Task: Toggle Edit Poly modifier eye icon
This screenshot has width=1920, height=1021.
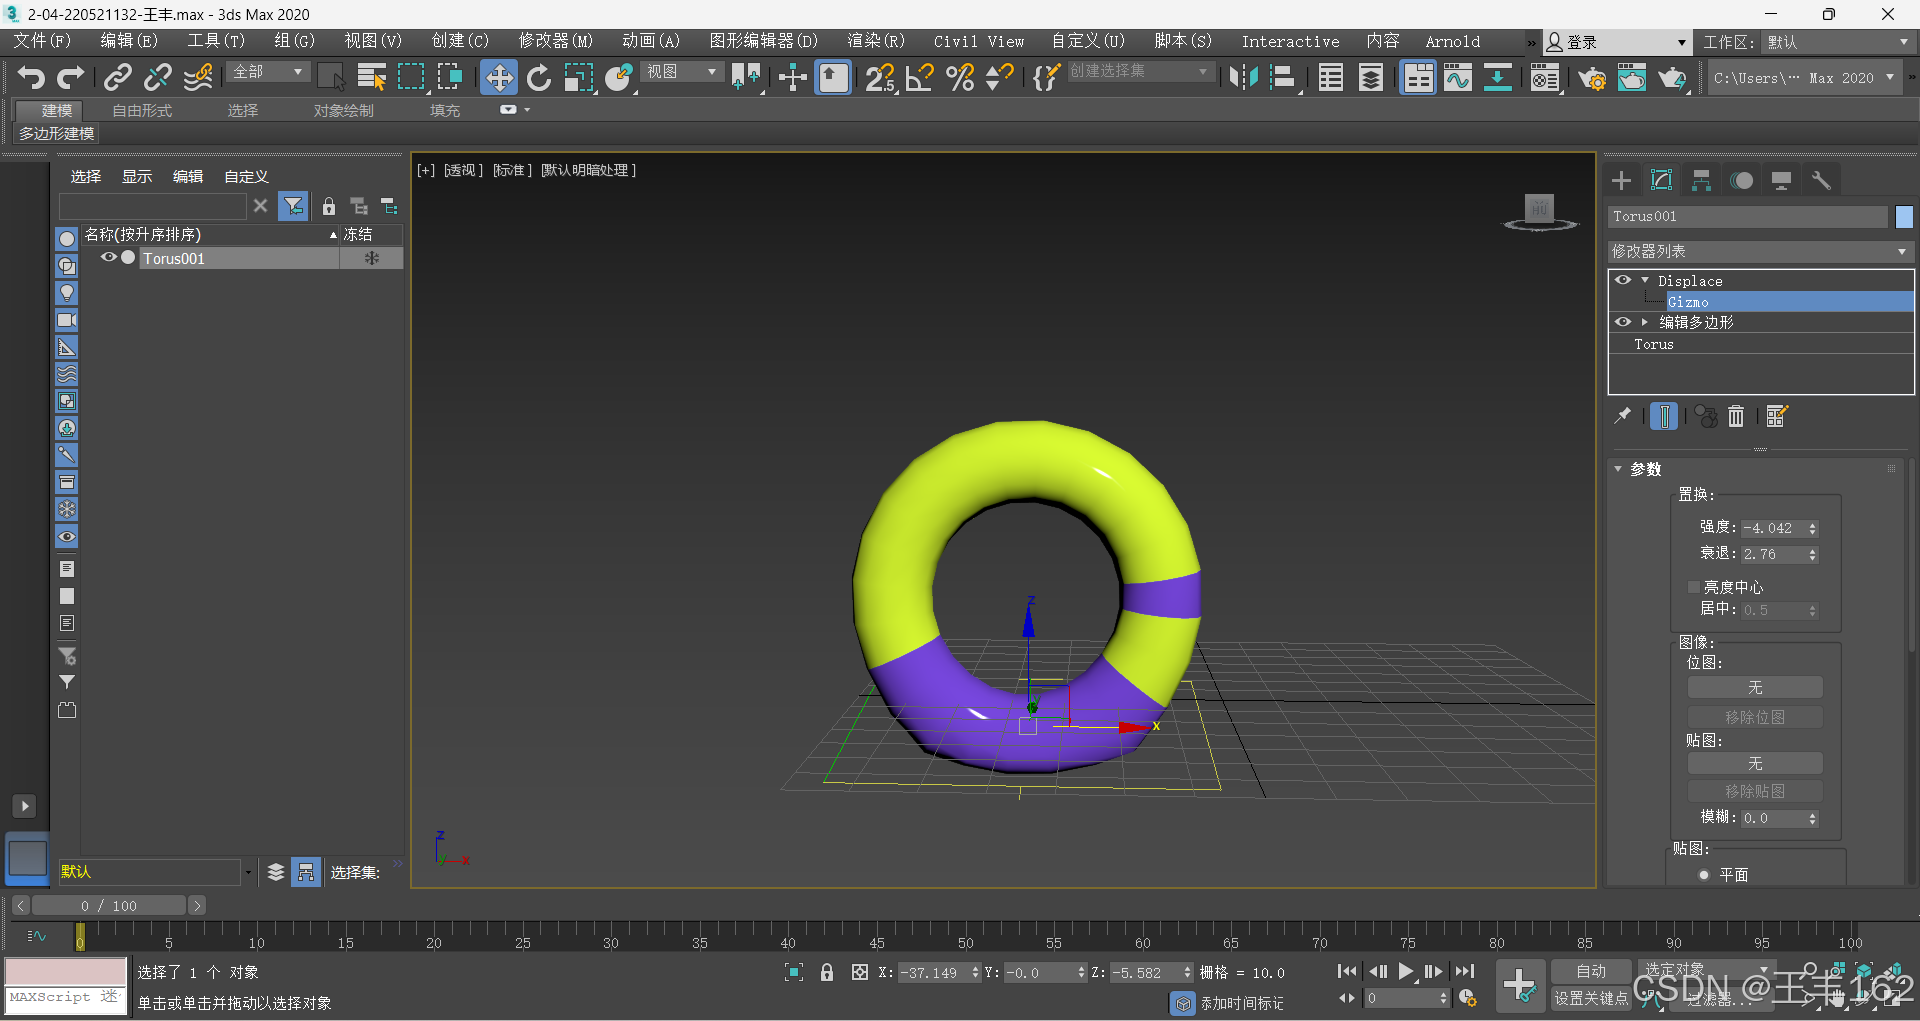Action: coord(1623,322)
